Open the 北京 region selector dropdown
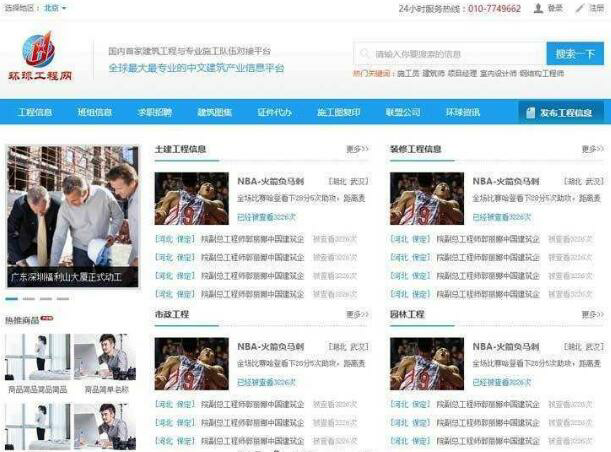The image size is (611, 452). (56, 8)
